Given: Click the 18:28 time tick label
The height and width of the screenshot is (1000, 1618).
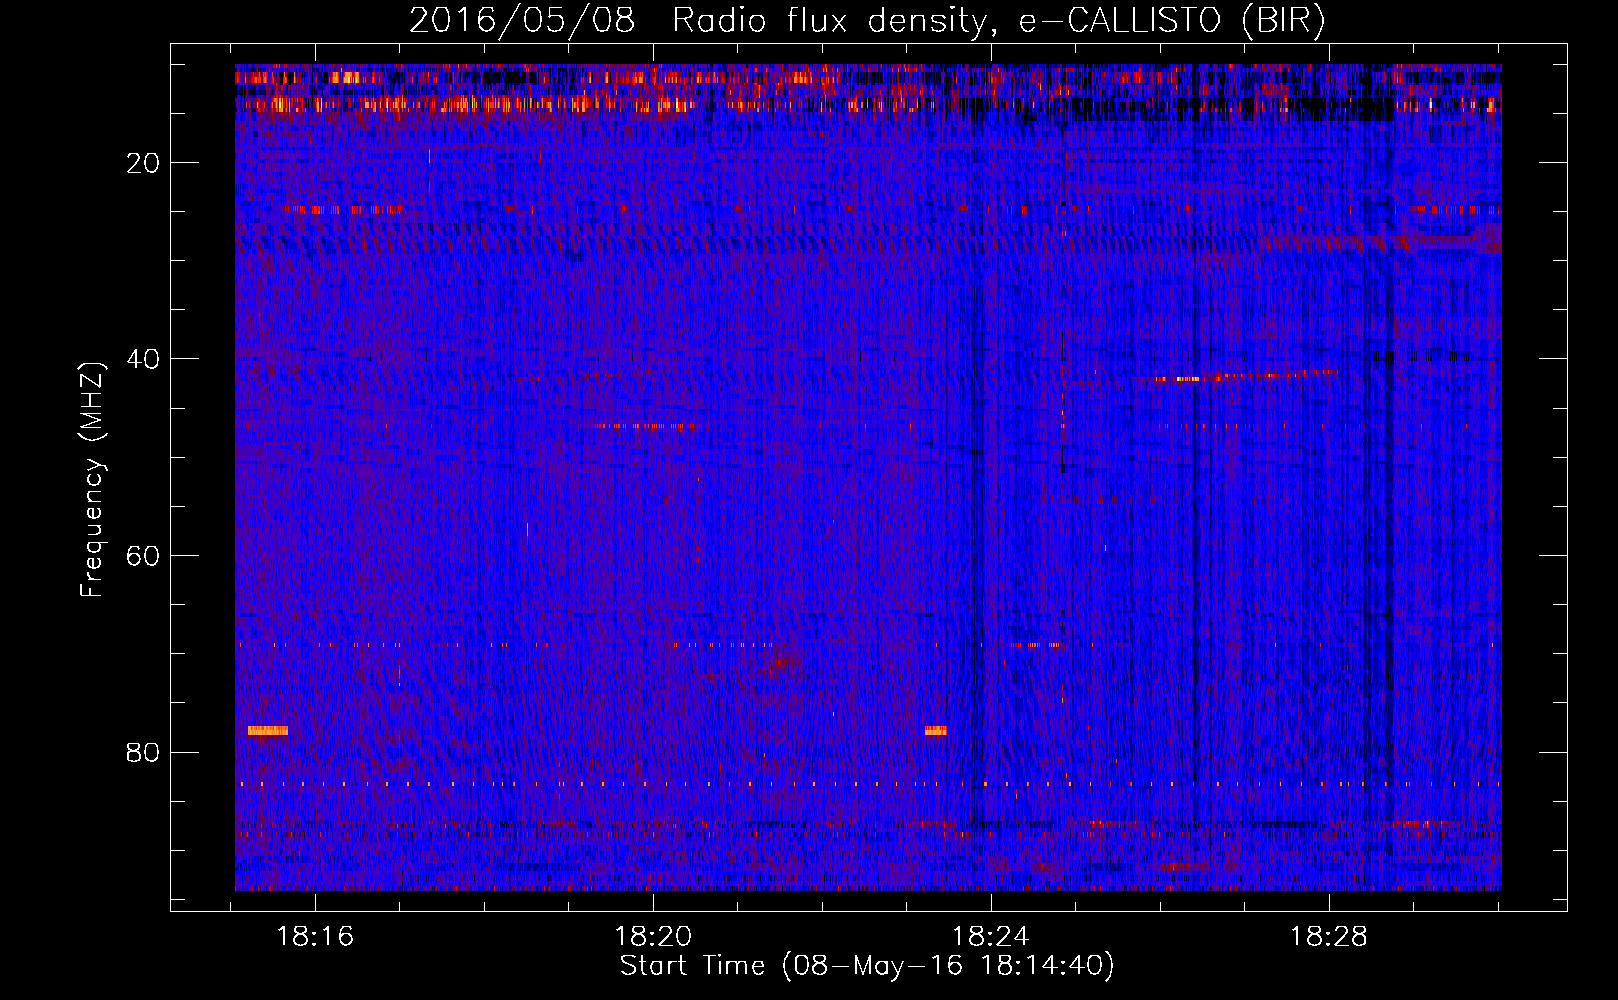Looking at the screenshot, I should (x=1328, y=937).
